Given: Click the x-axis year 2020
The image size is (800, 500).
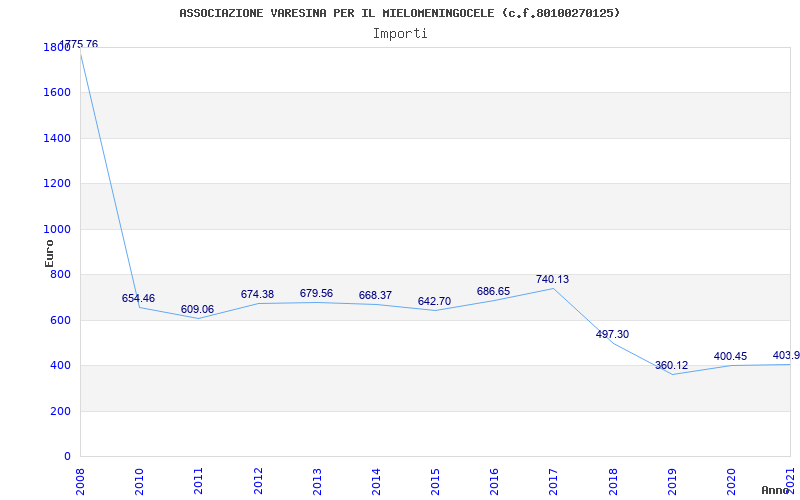Looking at the screenshot, I should pyautogui.click(x=731, y=482).
